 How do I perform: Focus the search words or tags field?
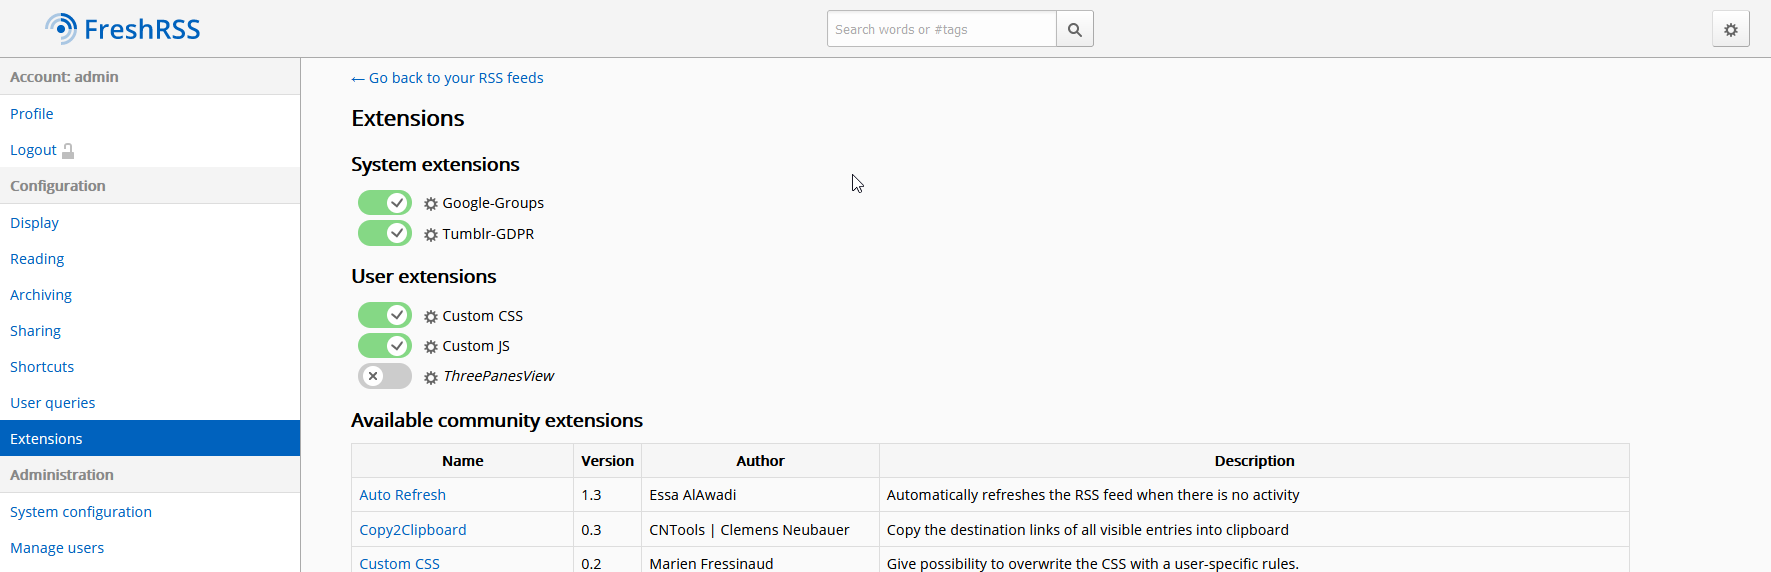pos(941,29)
